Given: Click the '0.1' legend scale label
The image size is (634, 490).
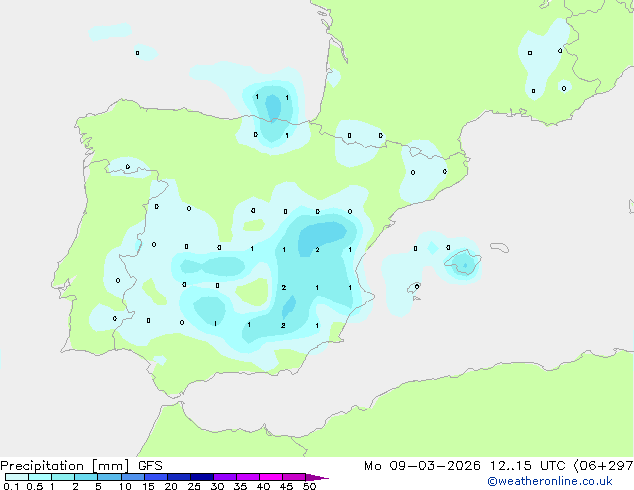Looking at the screenshot, I should click(x=11, y=486).
